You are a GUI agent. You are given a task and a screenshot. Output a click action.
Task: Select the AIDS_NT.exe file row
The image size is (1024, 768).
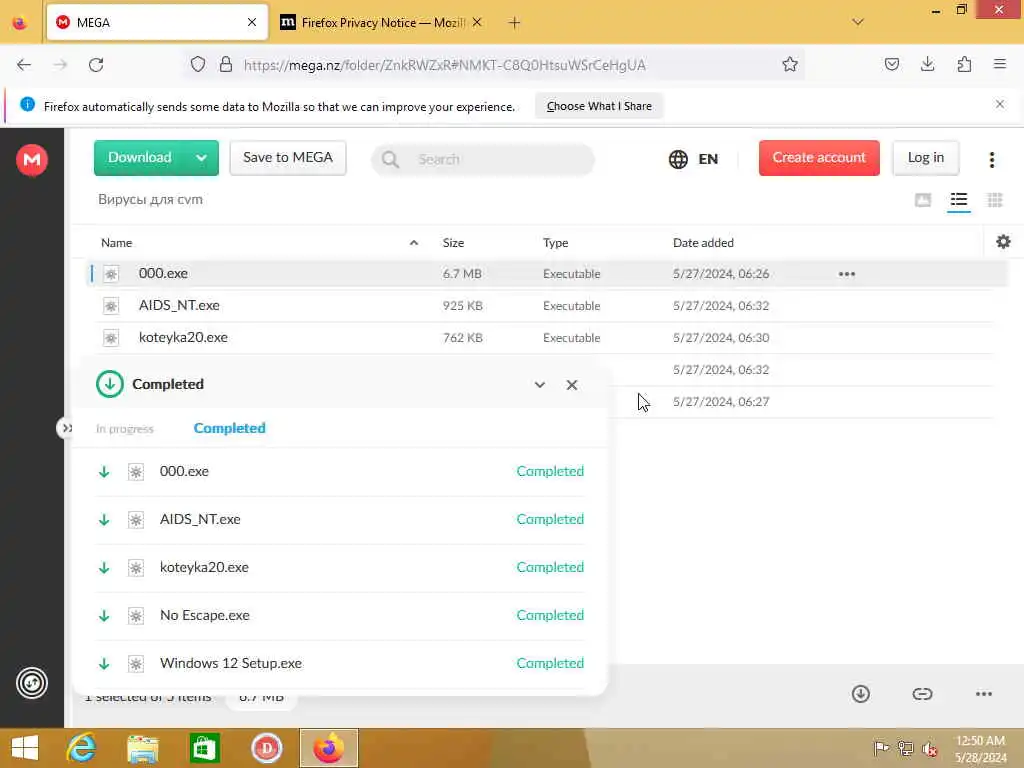[547, 306]
